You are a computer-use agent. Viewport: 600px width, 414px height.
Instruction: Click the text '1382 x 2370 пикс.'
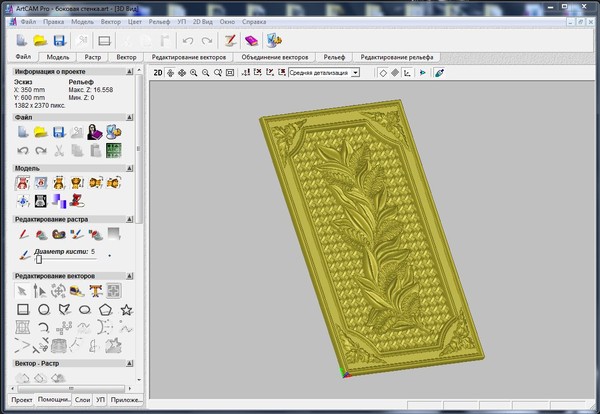(40, 105)
